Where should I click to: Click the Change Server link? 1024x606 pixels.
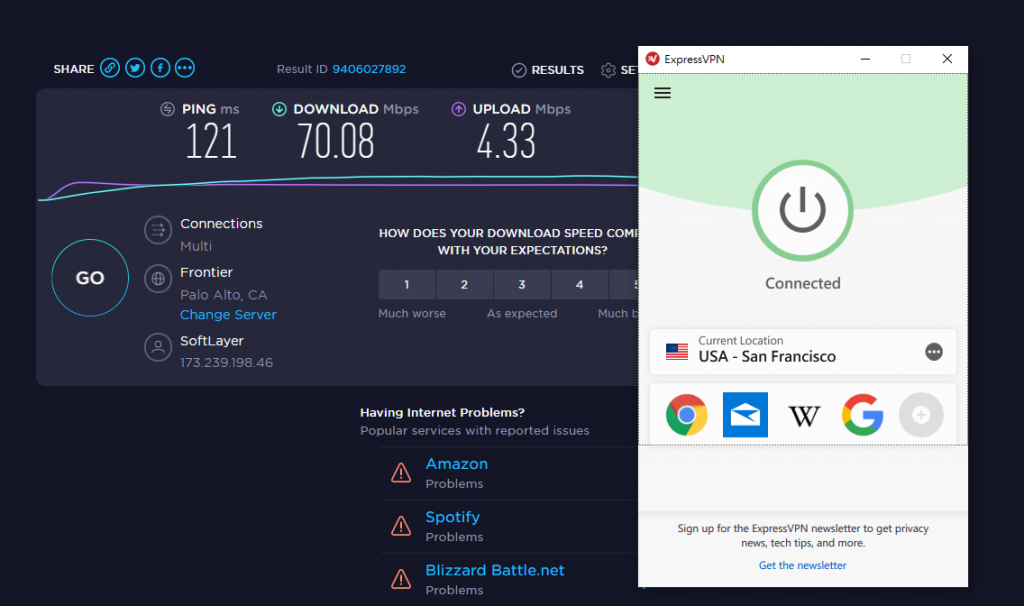(229, 315)
